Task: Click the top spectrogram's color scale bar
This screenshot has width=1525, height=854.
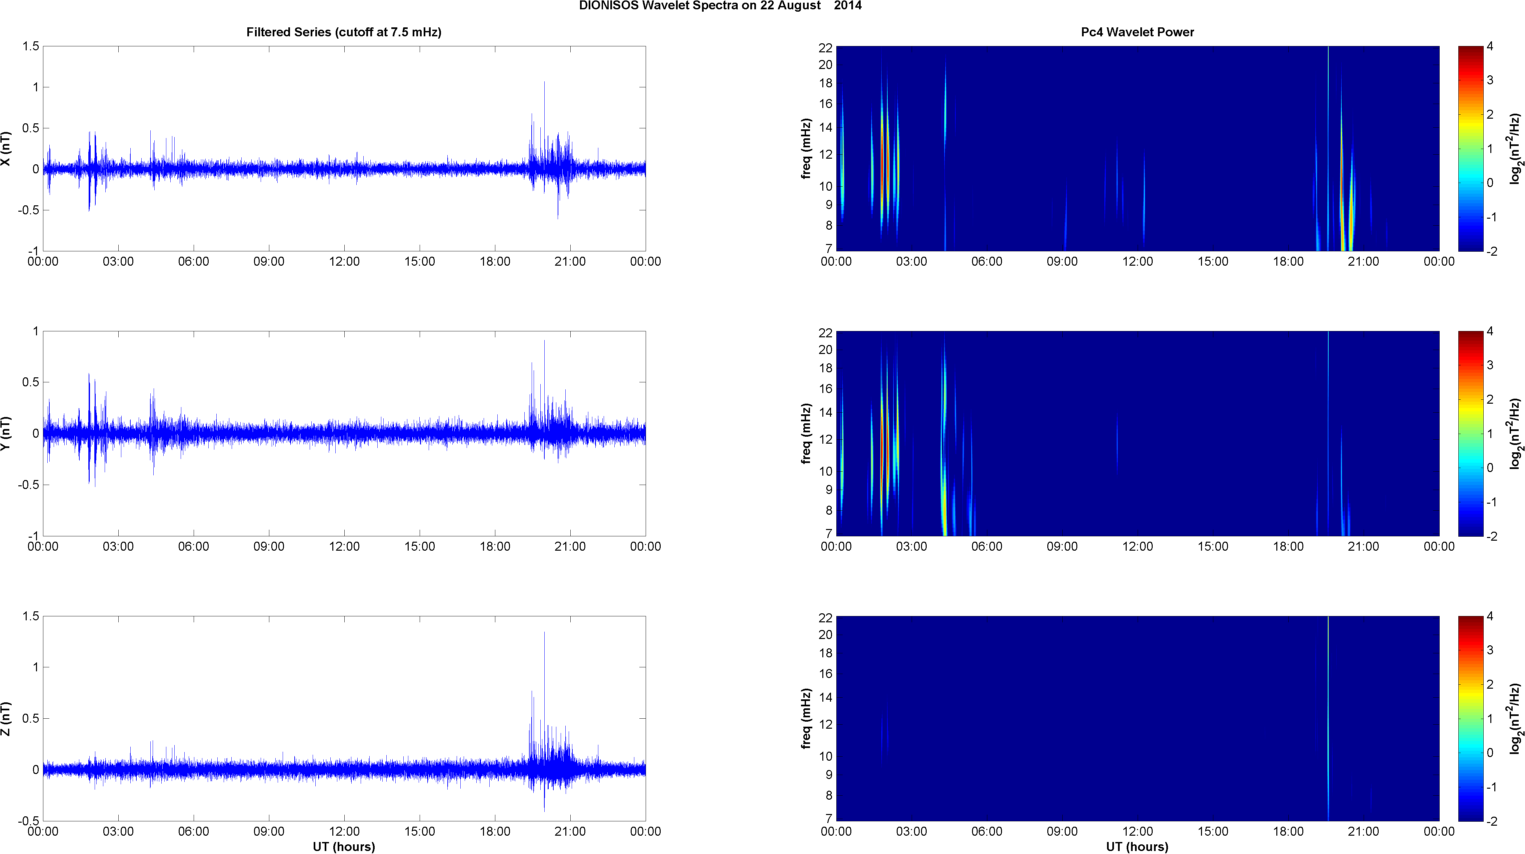Action: click(1470, 148)
